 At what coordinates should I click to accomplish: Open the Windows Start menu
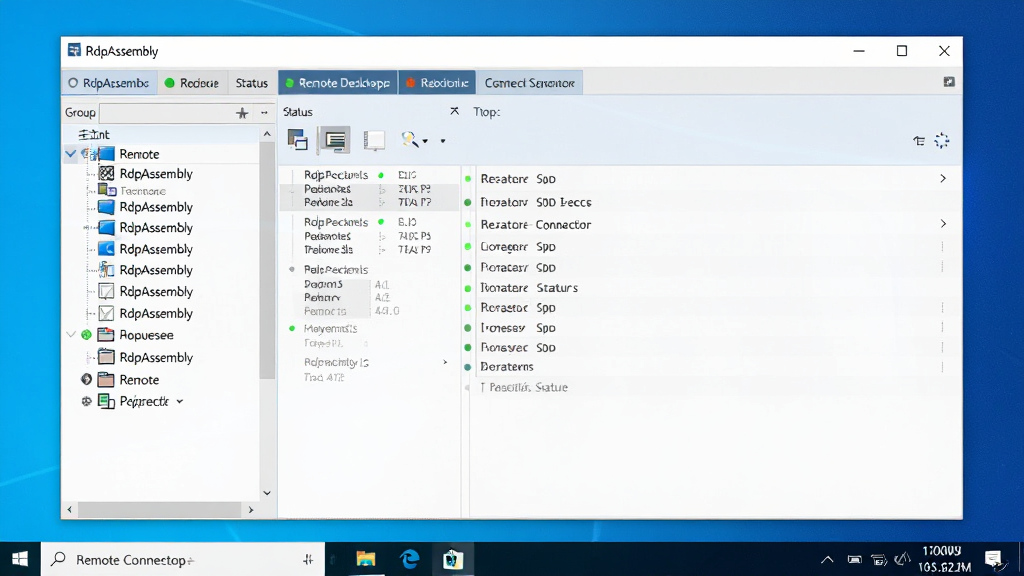(x=20, y=559)
